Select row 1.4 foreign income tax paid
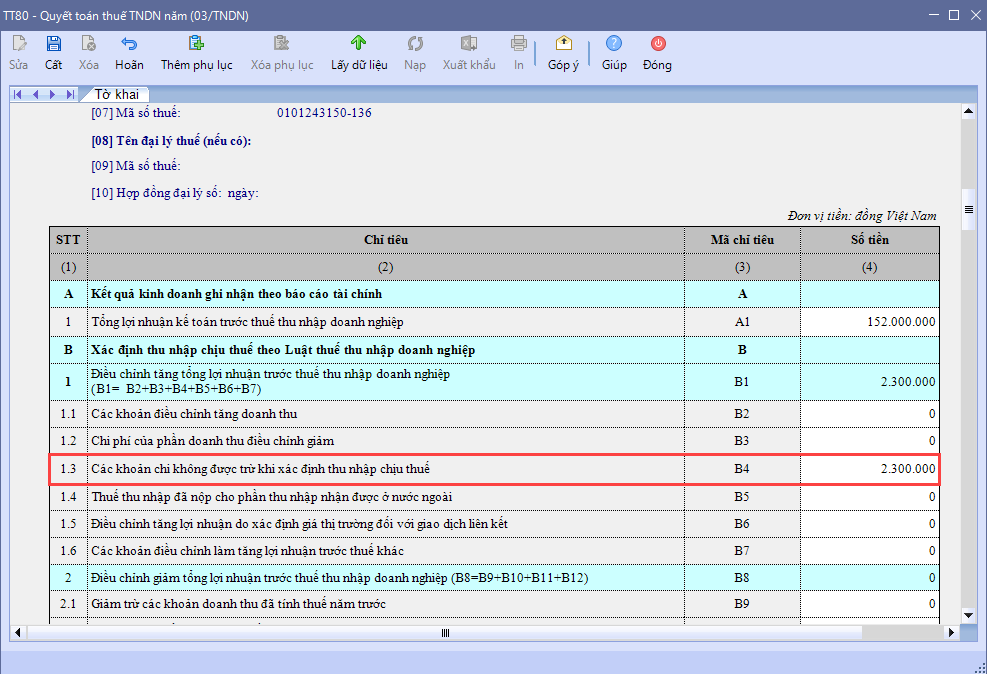This screenshot has height=674, width=987. pyautogui.click(x=385, y=496)
